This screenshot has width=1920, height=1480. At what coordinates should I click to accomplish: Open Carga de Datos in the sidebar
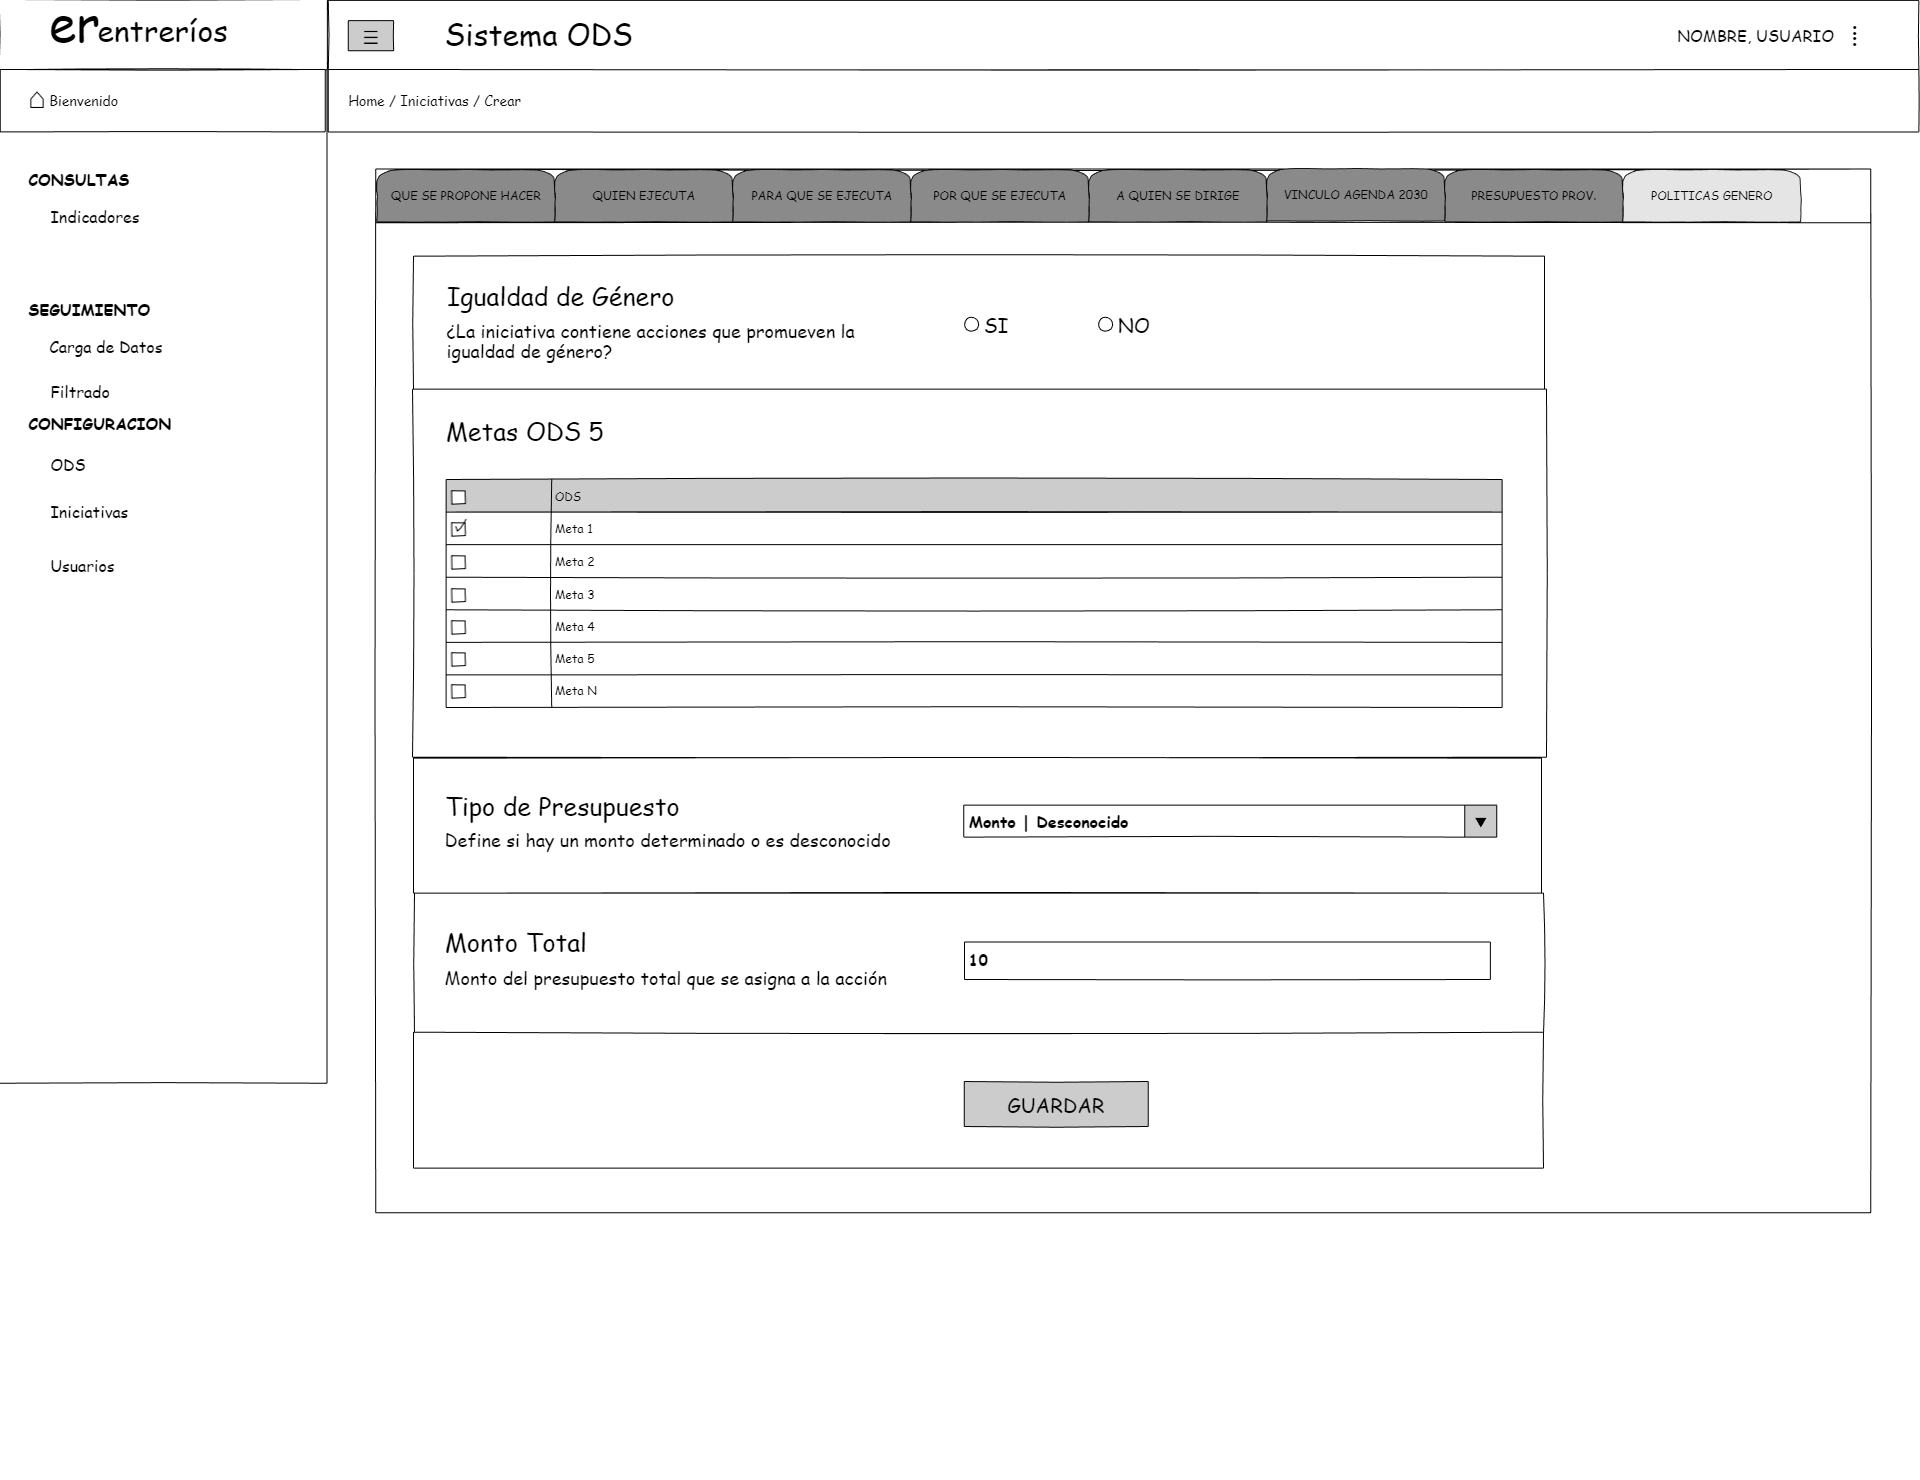106,348
